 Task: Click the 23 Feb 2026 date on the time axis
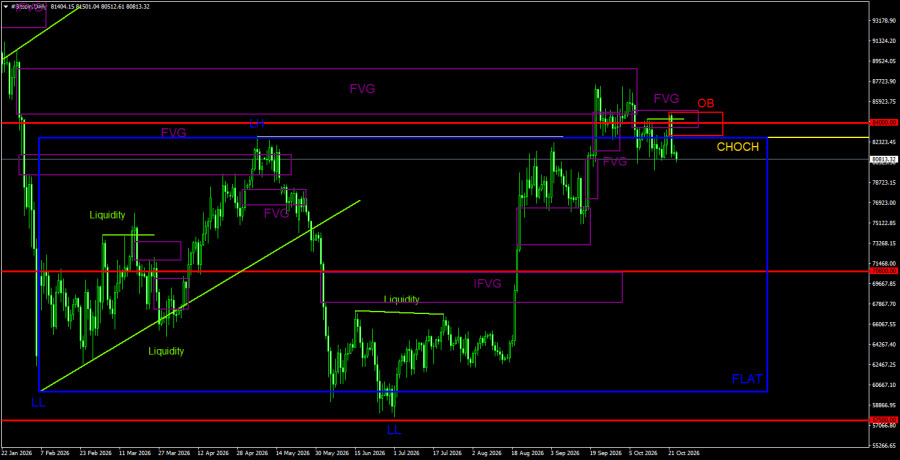(94, 452)
